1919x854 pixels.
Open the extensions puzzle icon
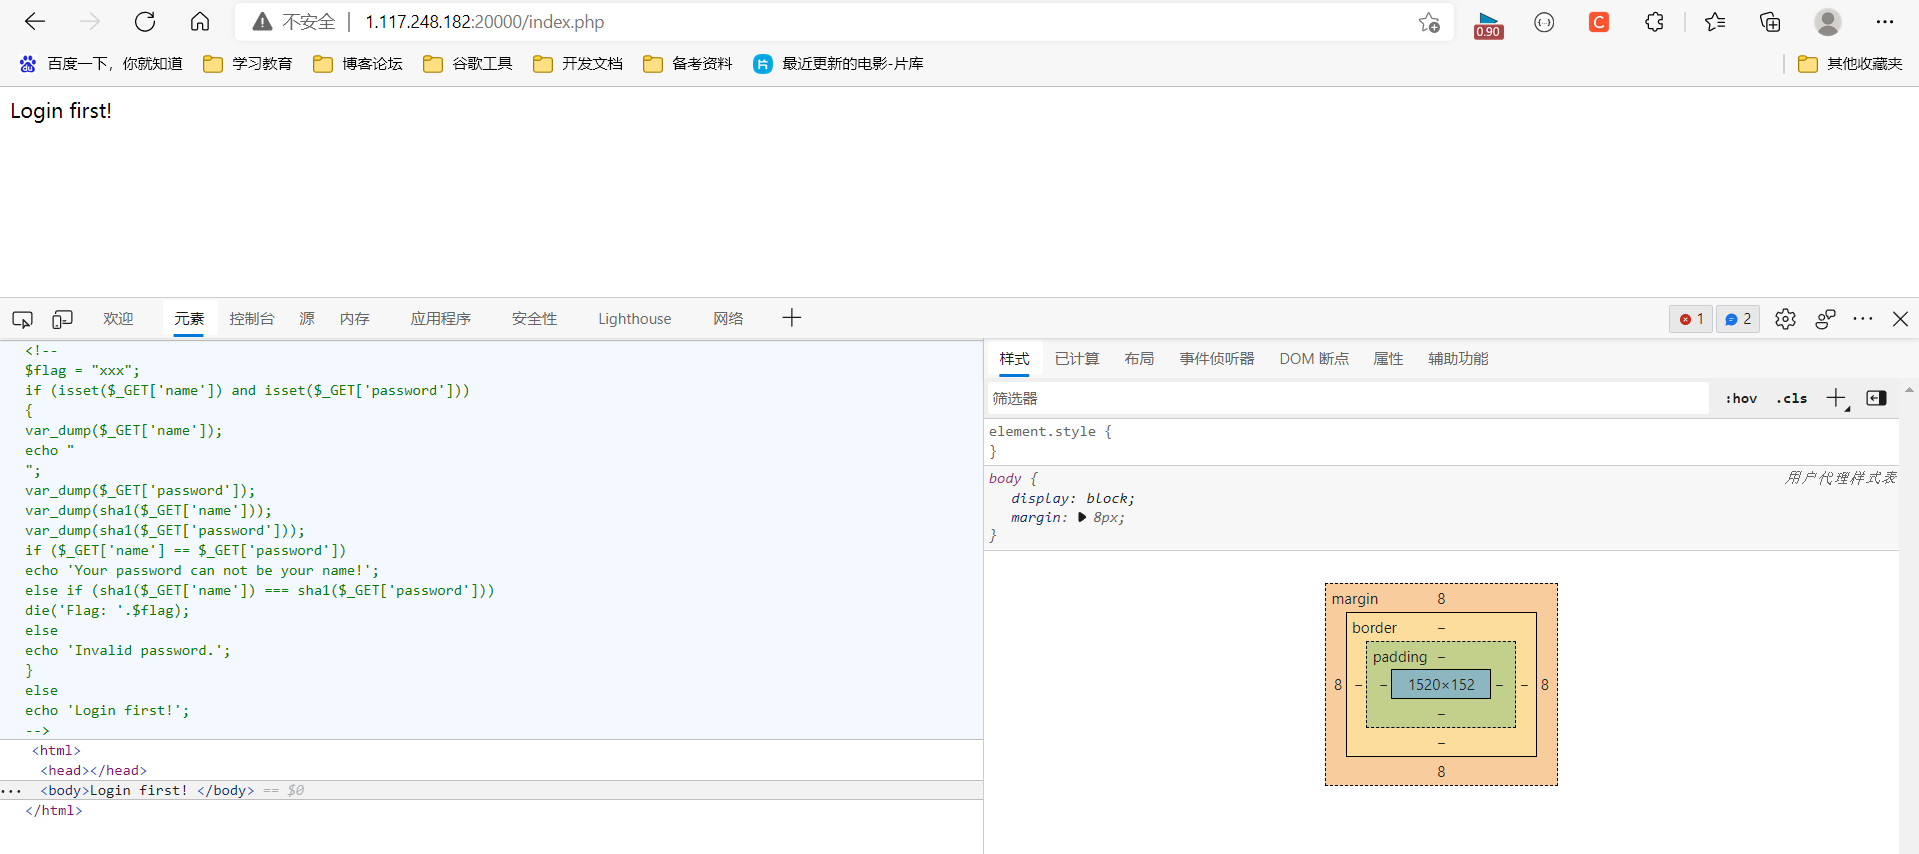pyautogui.click(x=1654, y=22)
